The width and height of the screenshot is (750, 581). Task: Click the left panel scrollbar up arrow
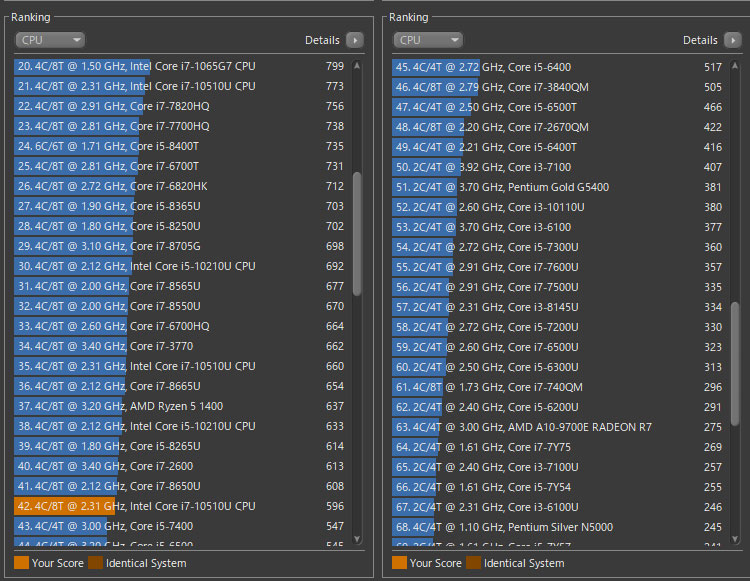[357, 66]
